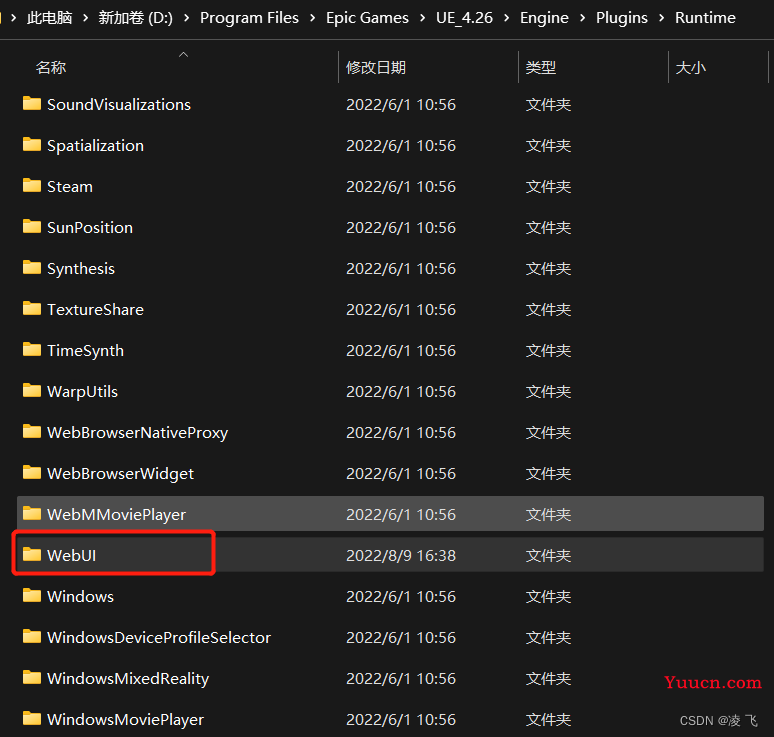Screen dimensions: 774x737
Task: Go to Plugins in the breadcrumb
Action: [621, 18]
